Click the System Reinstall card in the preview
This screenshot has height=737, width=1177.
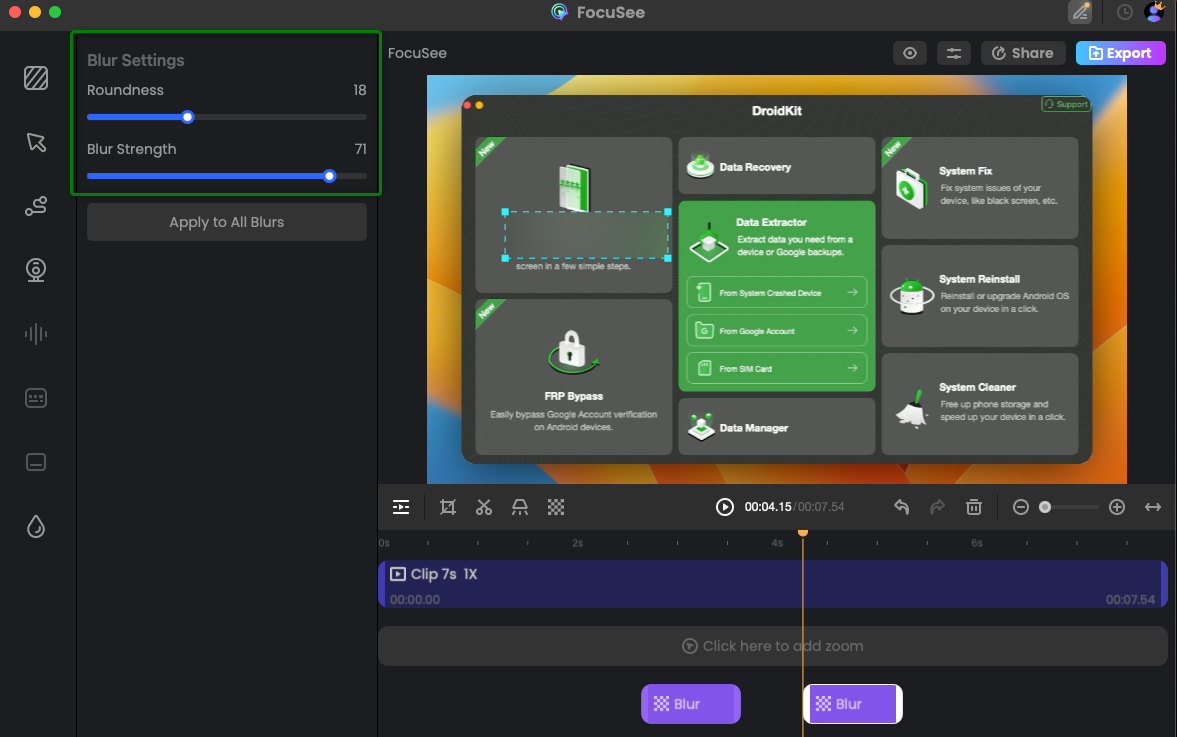pyautogui.click(x=980, y=296)
